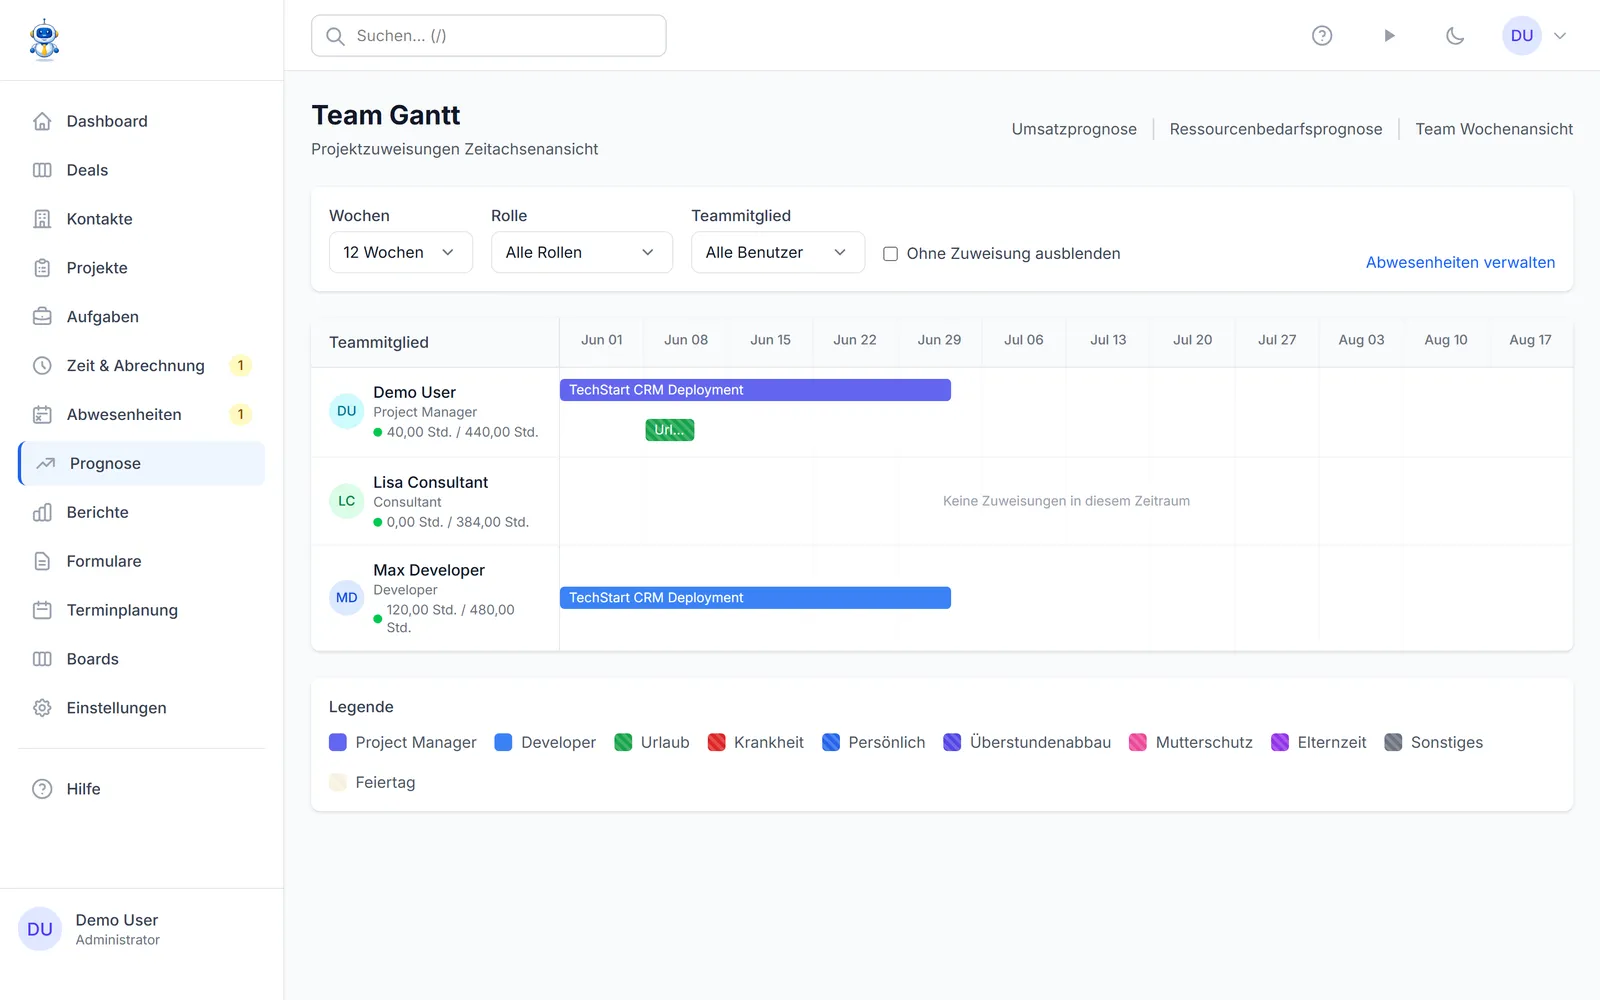Click the Projekte clipboard icon
This screenshot has height=1000, width=1600.
coord(42,268)
